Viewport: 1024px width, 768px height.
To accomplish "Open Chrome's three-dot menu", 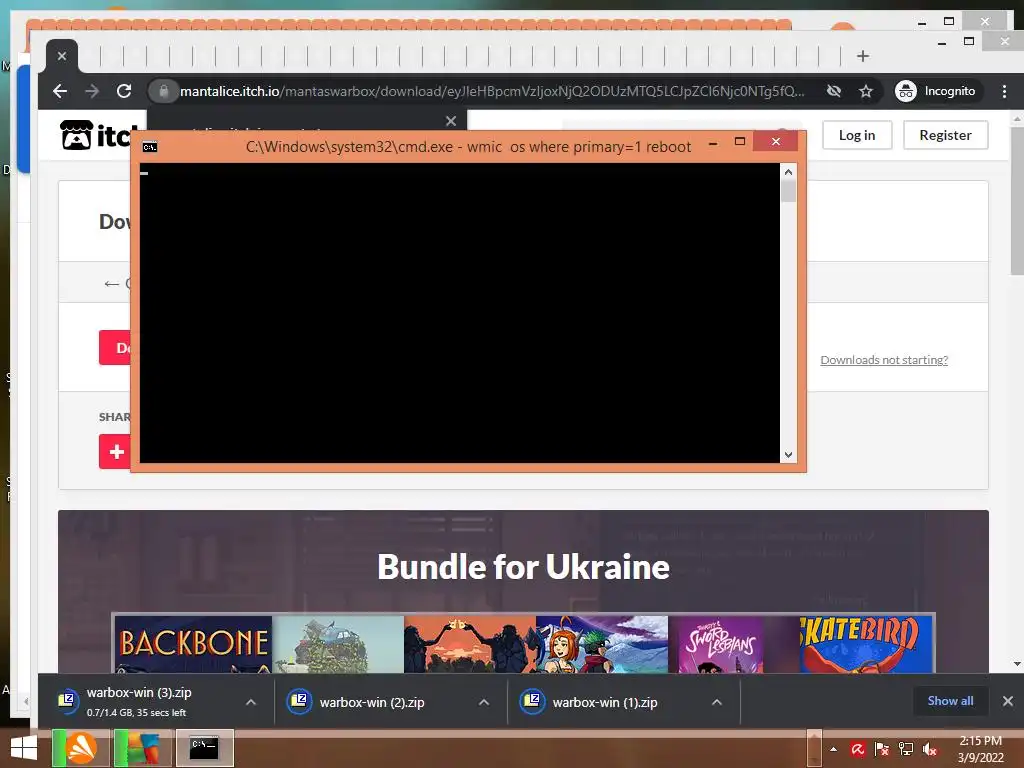I will pos(1004,91).
